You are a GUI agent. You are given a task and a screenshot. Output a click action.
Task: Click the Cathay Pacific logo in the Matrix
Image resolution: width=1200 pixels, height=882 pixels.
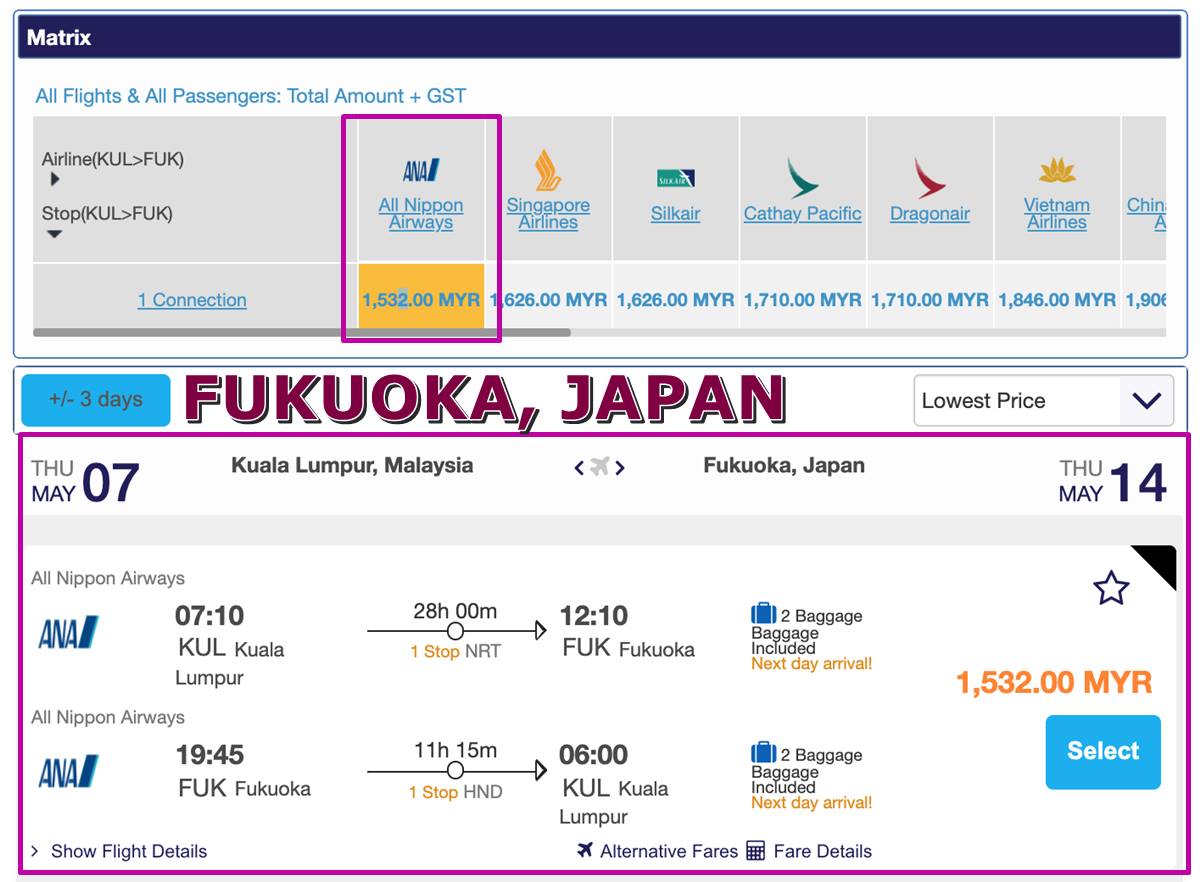[802, 177]
